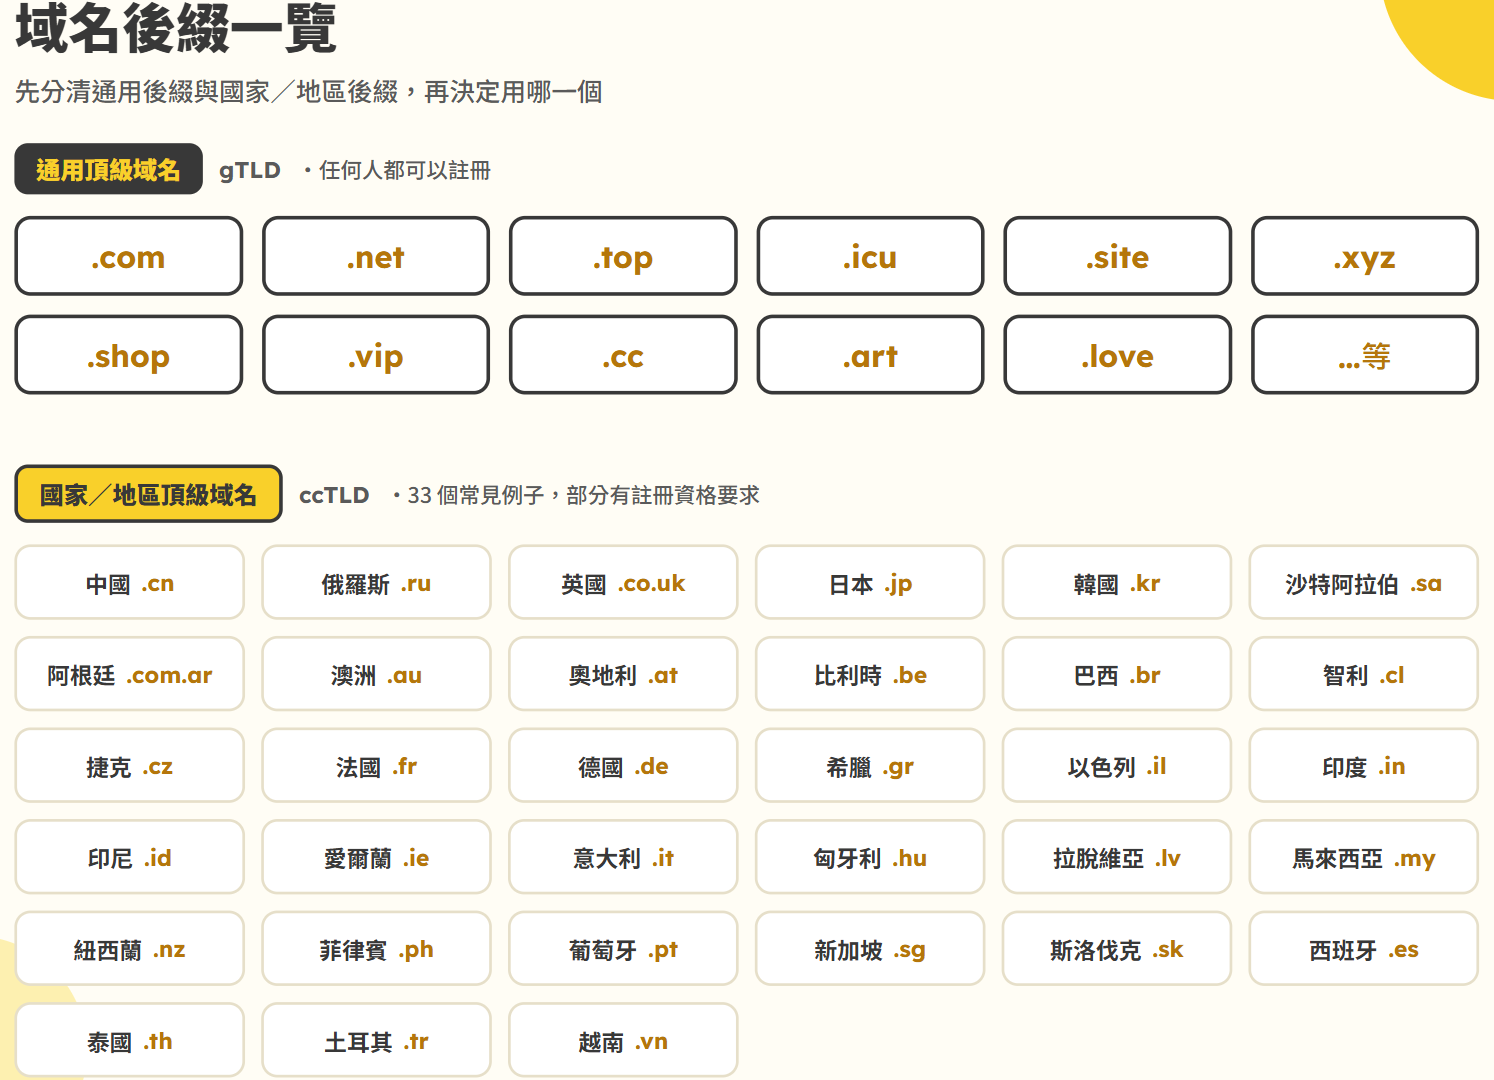Click the subtitle starting with 先分清通用後綴
Image resolution: width=1494 pixels, height=1080 pixels.
(308, 92)
